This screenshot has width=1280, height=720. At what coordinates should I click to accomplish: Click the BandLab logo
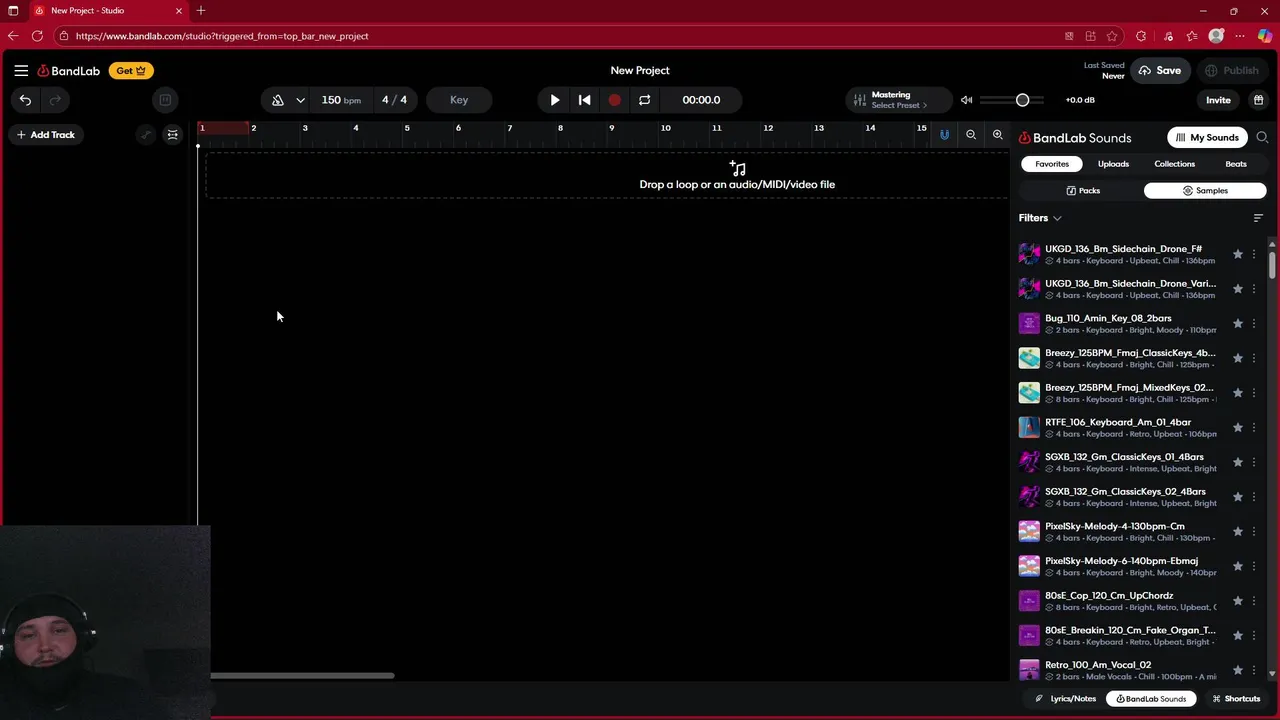click(69, 71)
